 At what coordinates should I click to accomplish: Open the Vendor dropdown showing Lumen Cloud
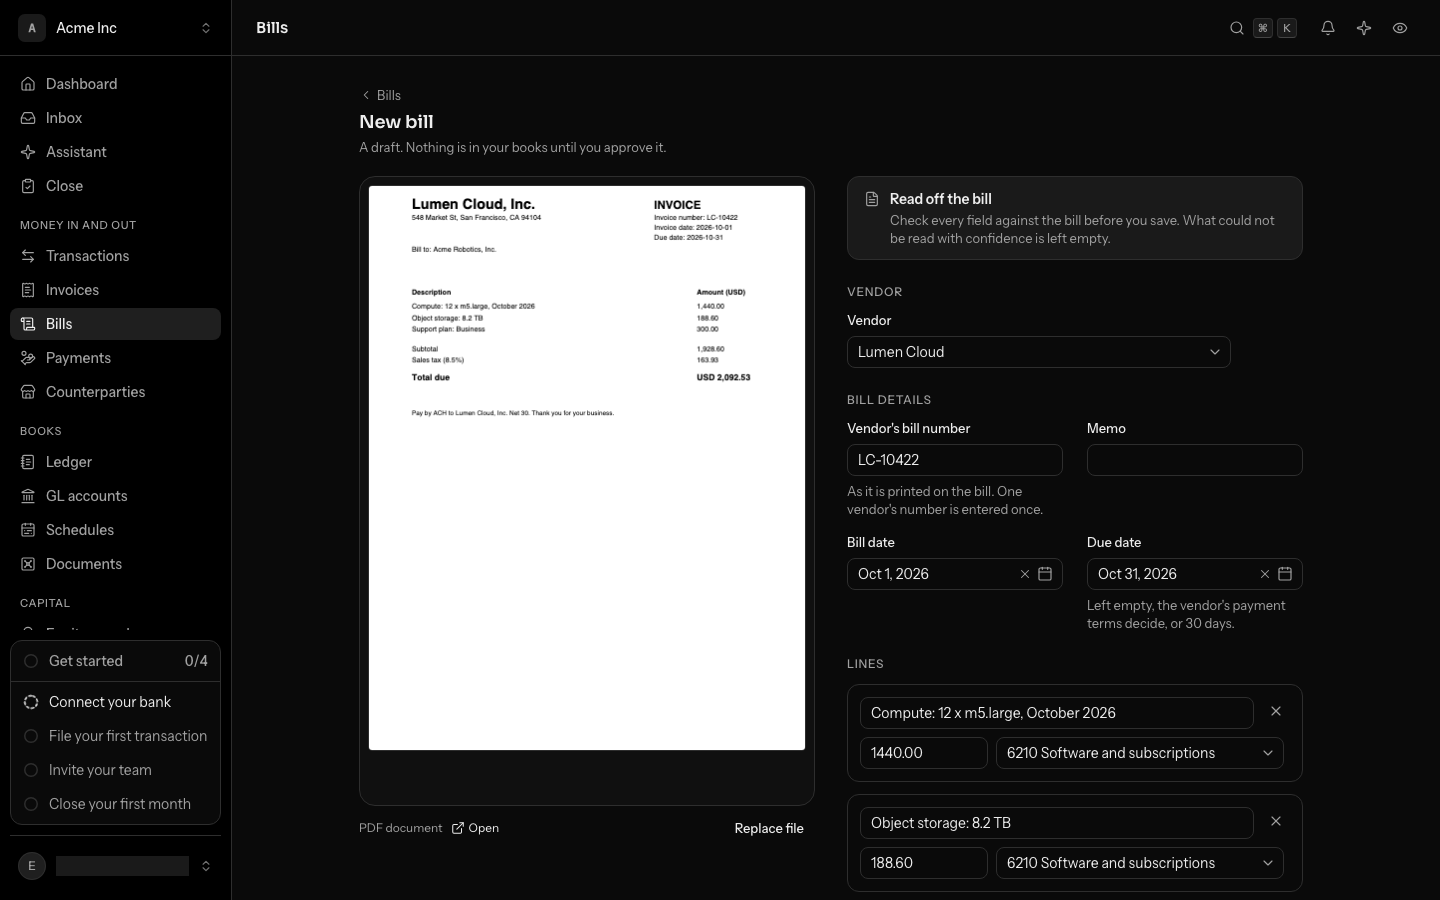tap(1038, 352)
